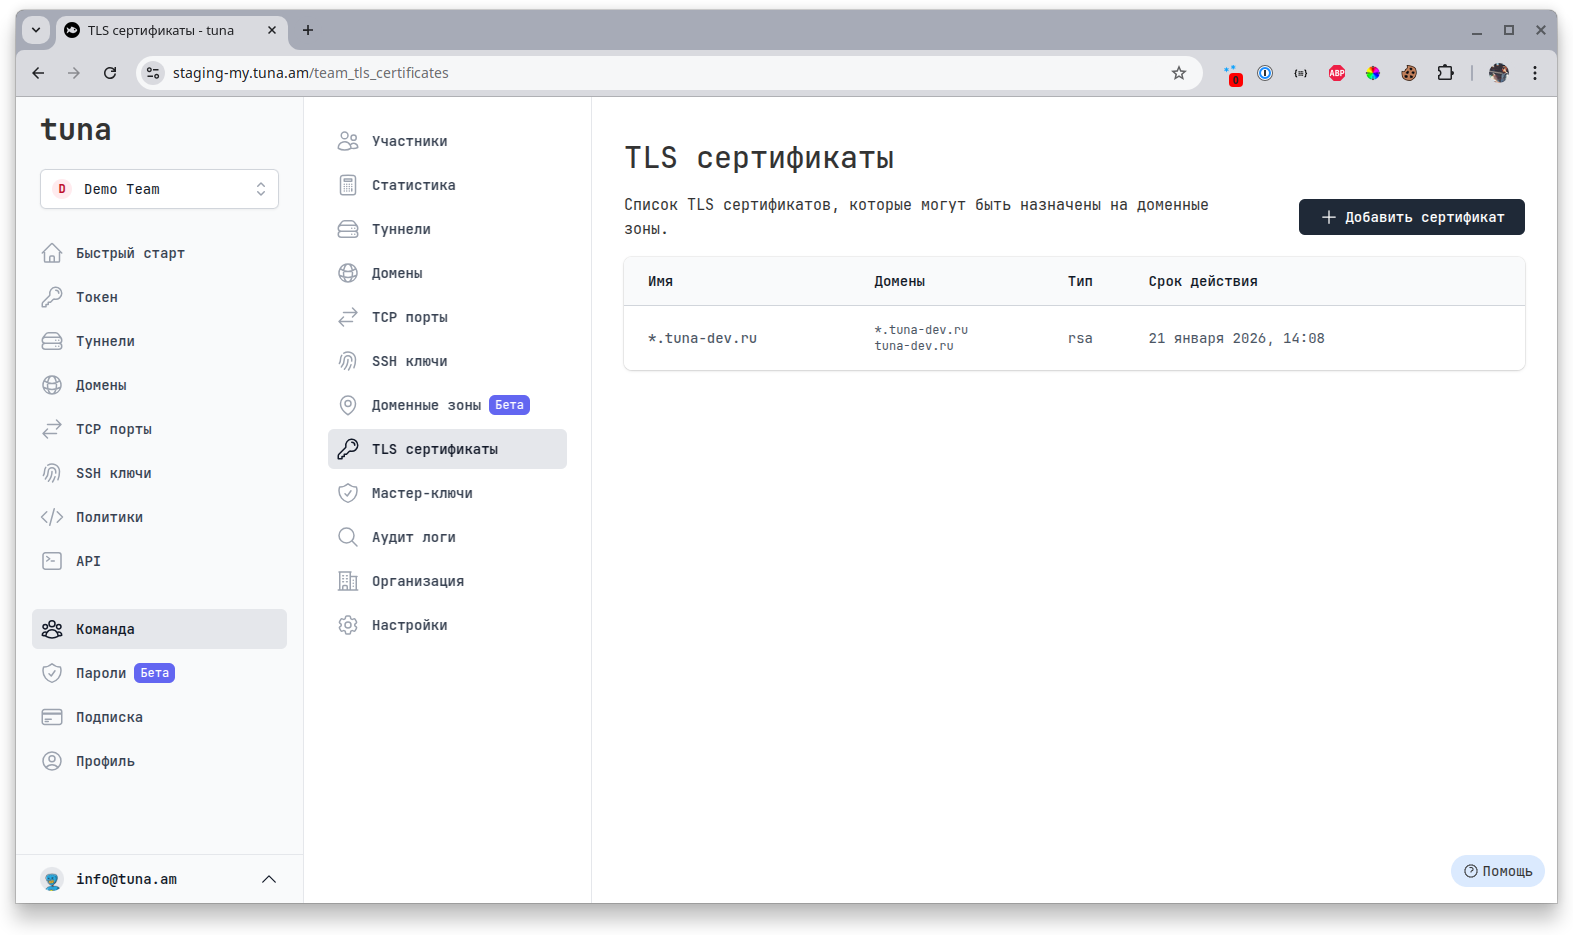Click the rsa type cell
The image size is (1573, 935).
(1080, 338)
